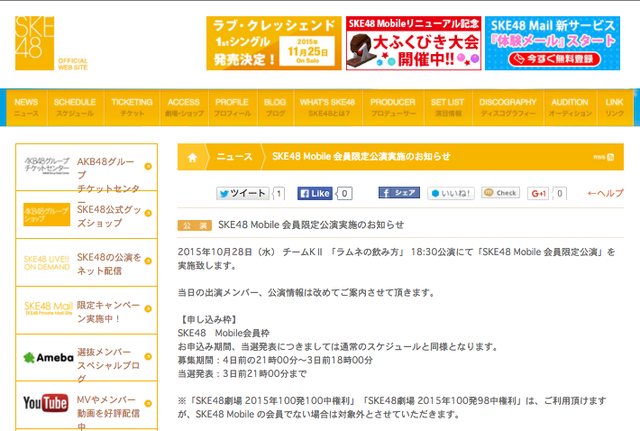Image resolution: width=640 pixels, height=431 pixels.
Task: Click the Facebook Like button
Action: (315, 193)
